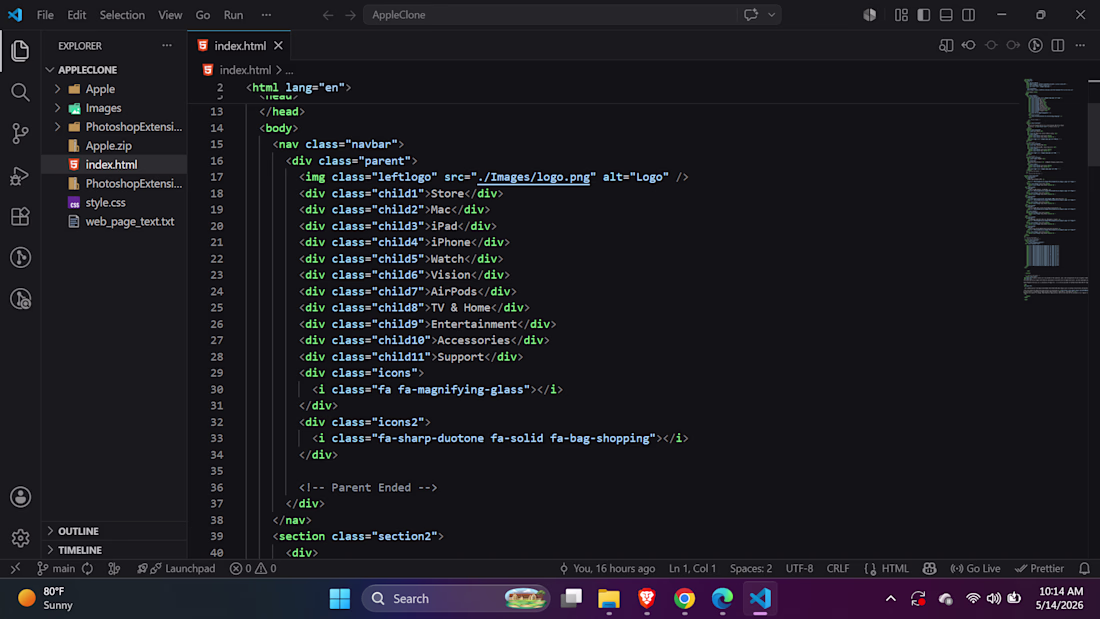
Task: Click the code minimap overview
Action: point(1056,189)
